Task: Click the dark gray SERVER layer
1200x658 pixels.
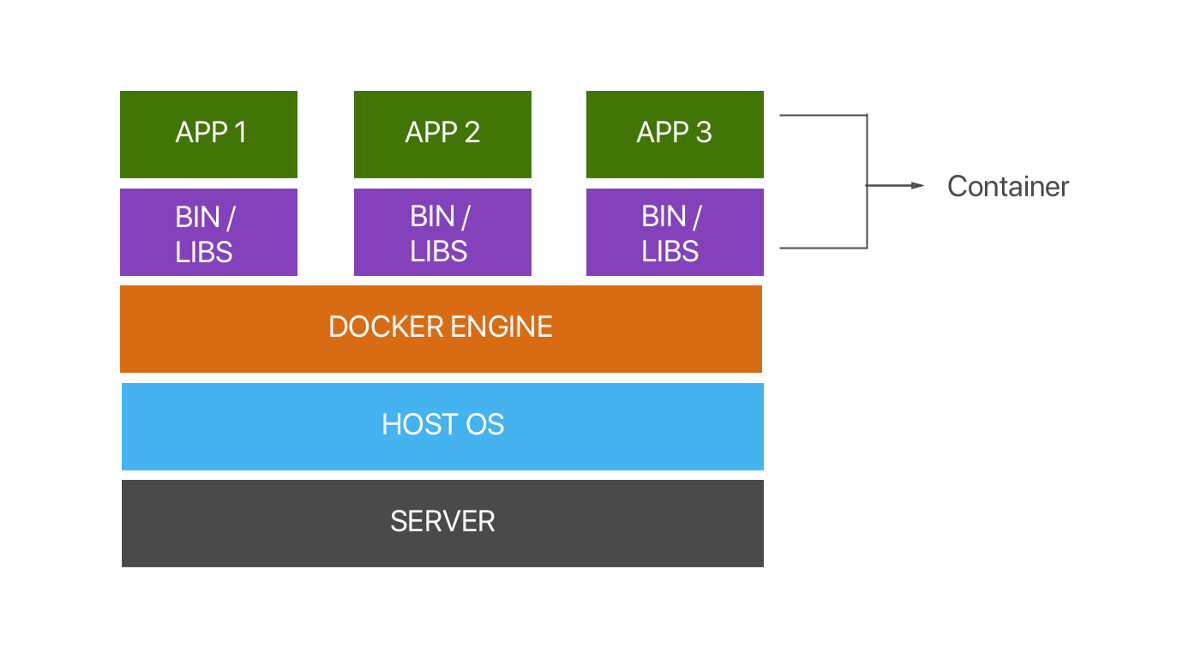Action: tap(443, 523)
